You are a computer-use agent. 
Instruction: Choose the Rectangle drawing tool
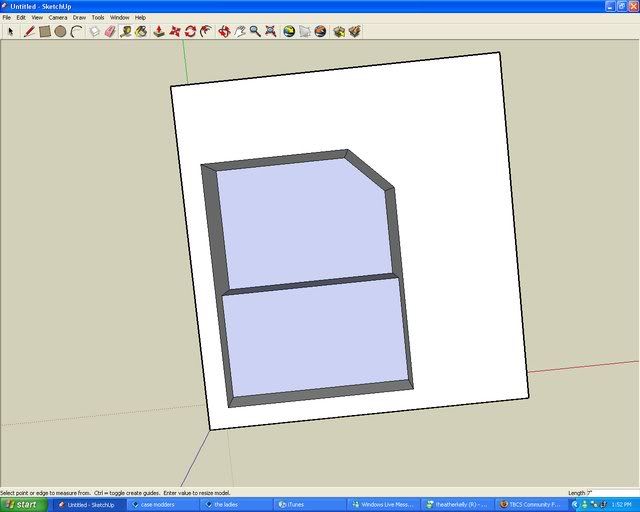(44, 31)
